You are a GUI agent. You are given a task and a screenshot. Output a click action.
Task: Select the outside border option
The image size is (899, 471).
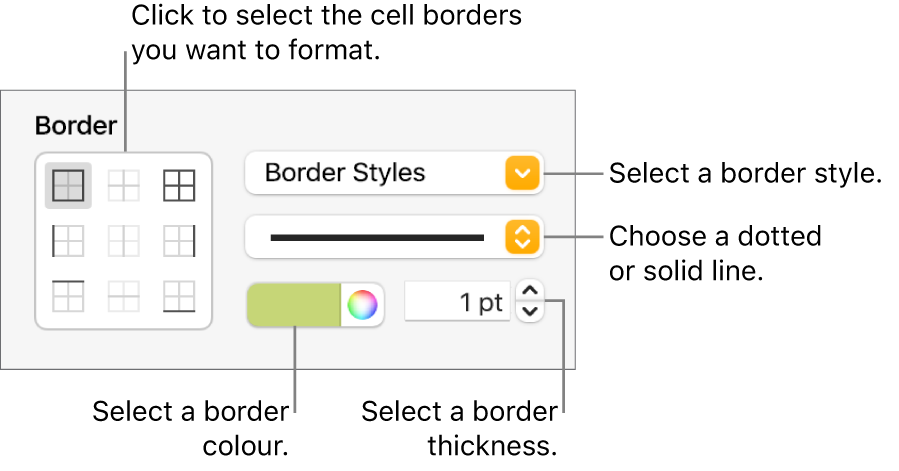68,186
